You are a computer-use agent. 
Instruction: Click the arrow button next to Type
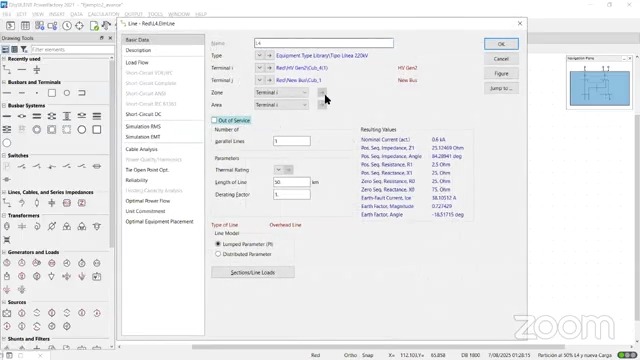(x=269, y=56)
